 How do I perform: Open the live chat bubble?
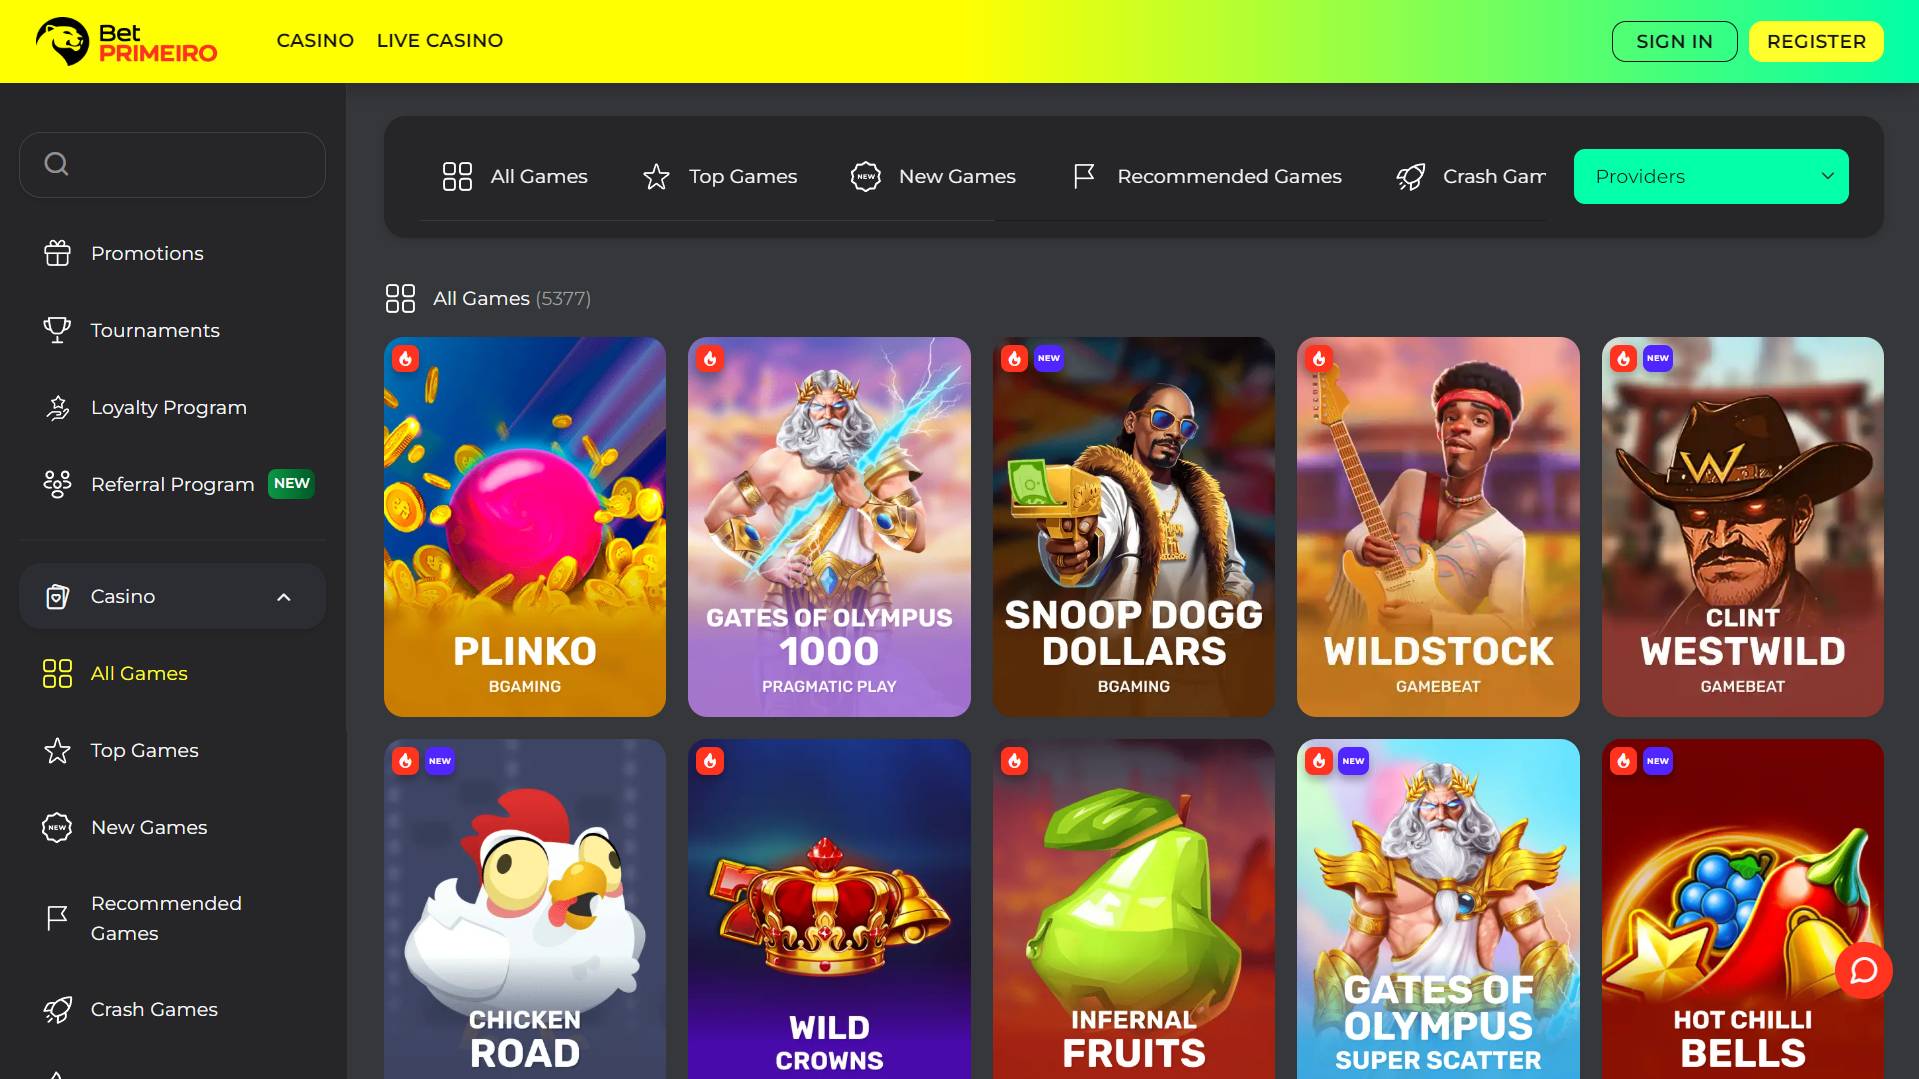pyautogui.click(x=1863, y=970)
